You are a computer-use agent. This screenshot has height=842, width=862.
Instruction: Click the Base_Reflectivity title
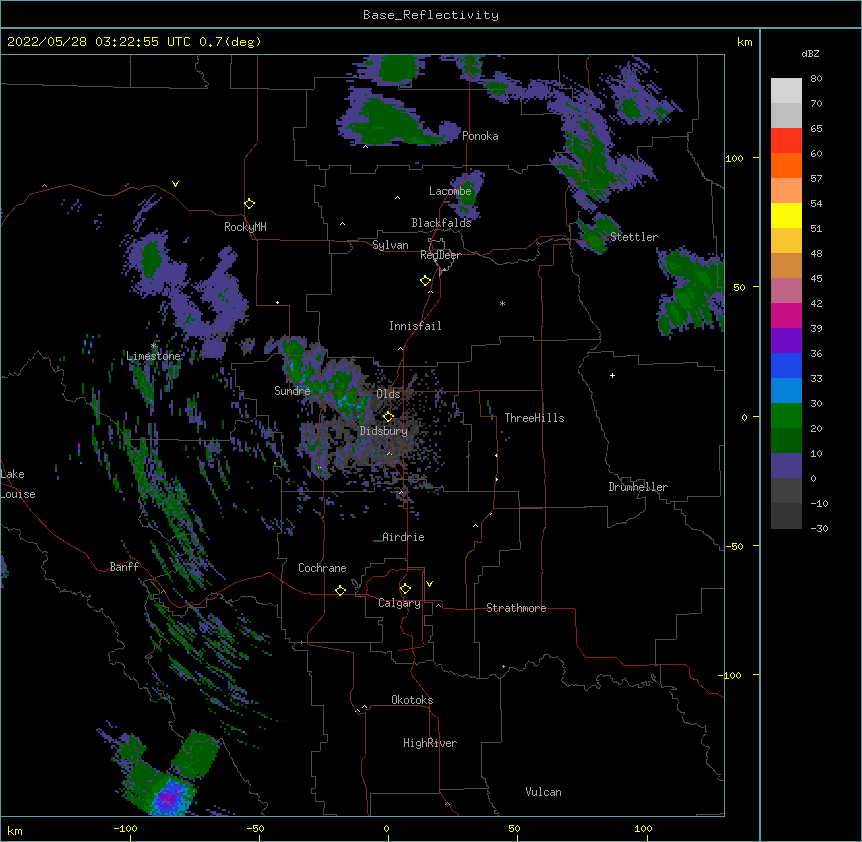click(431, 15)
